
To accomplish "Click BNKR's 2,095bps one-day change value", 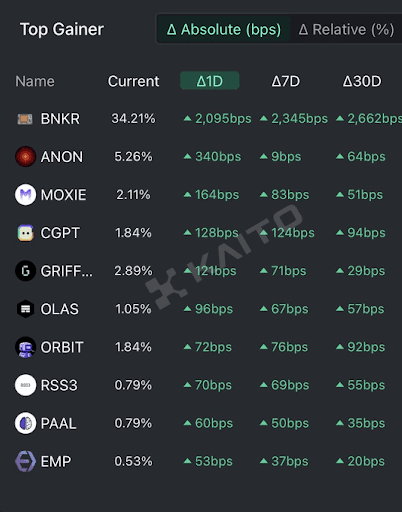I will [x=218, y=118].
